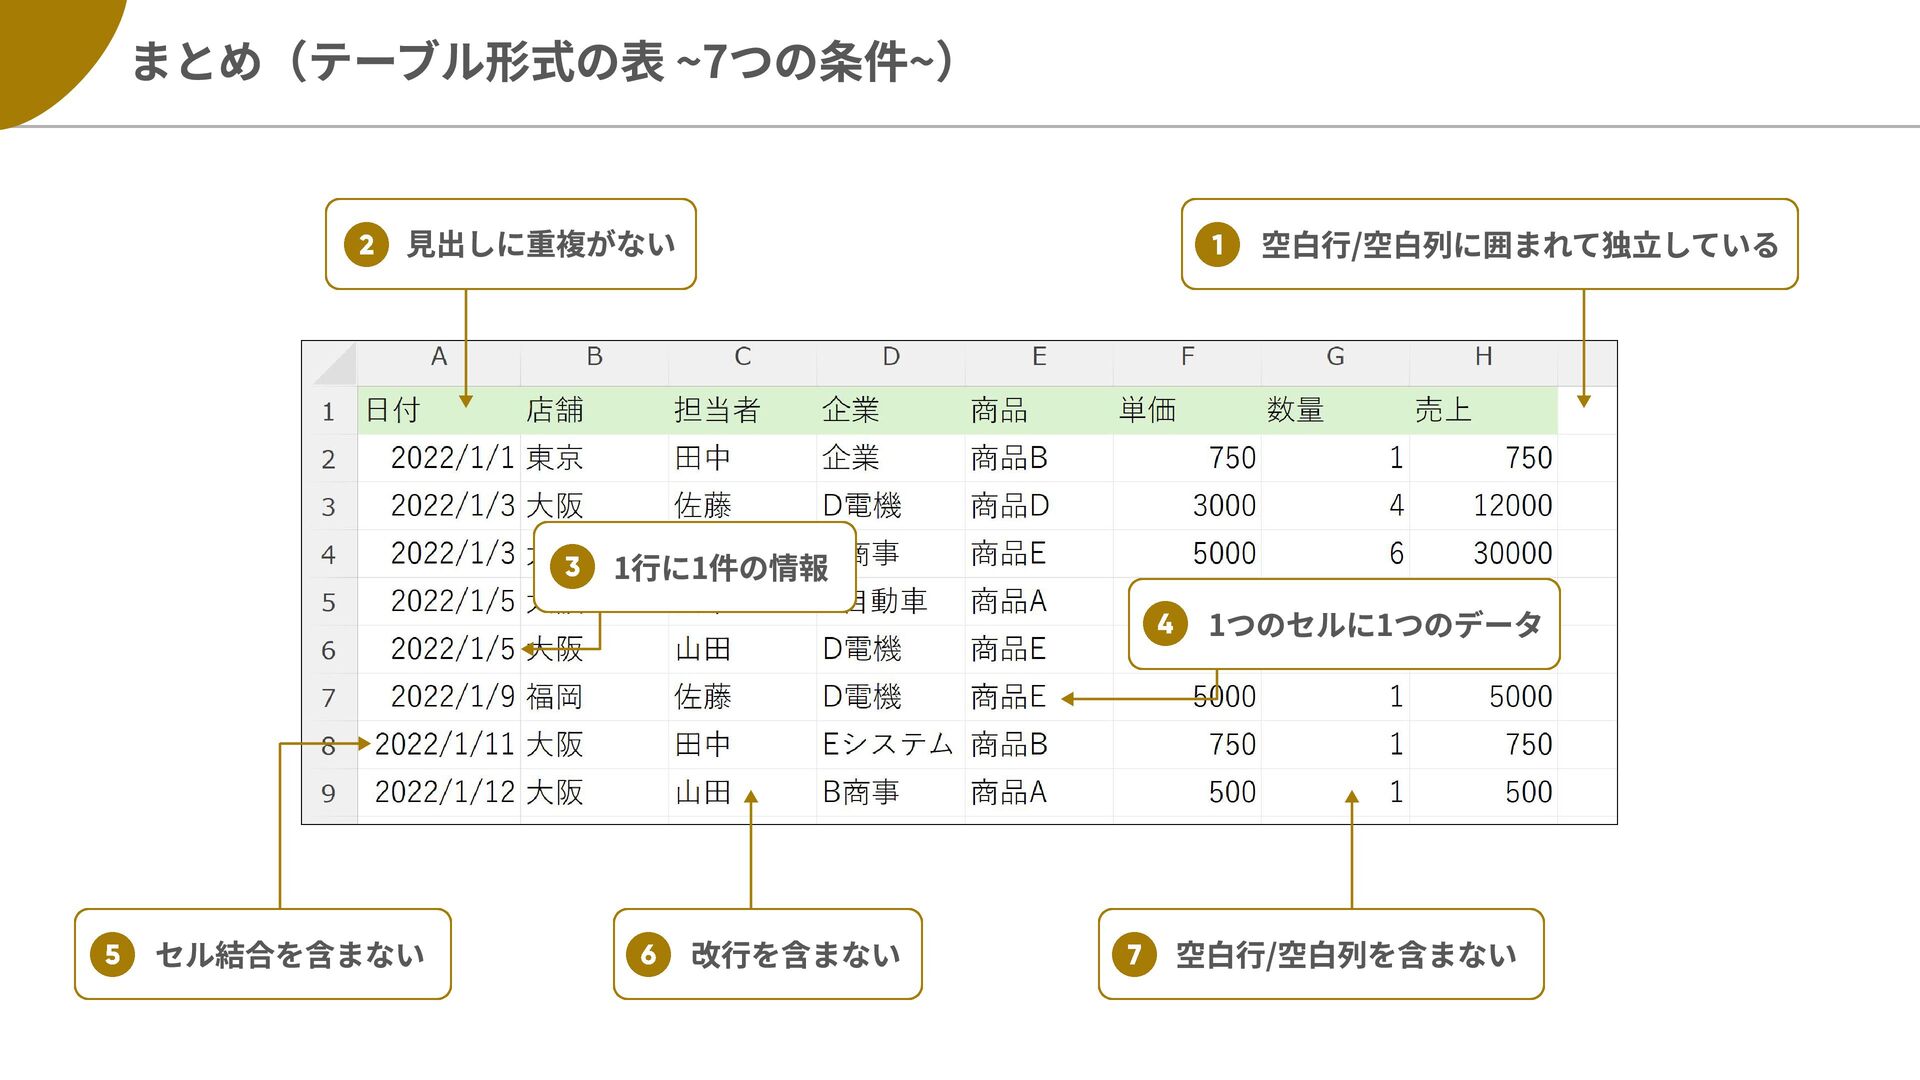Select the 商品A cell in row 5
Image resolution: width=1920 pixels, height=1080 pixels.
[1039, 602]
